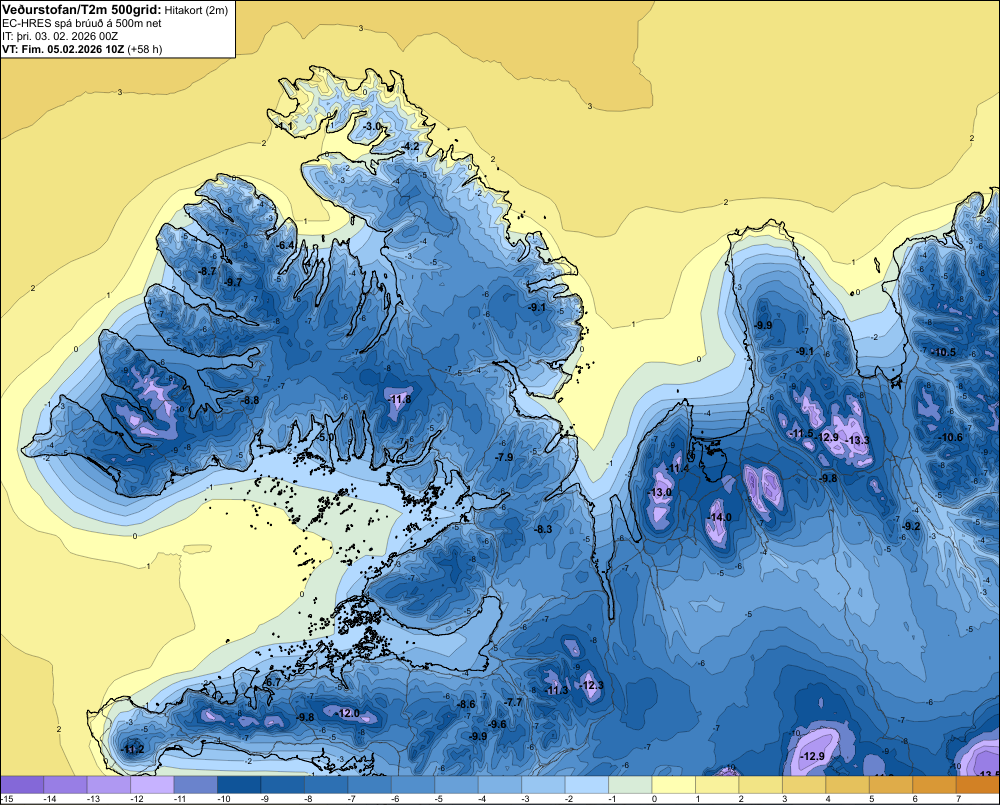Image resolution: width=1000 pixels, height=805 pixels.
Task: Select legend swatch between -8 and -7
Action: point(326,784)
